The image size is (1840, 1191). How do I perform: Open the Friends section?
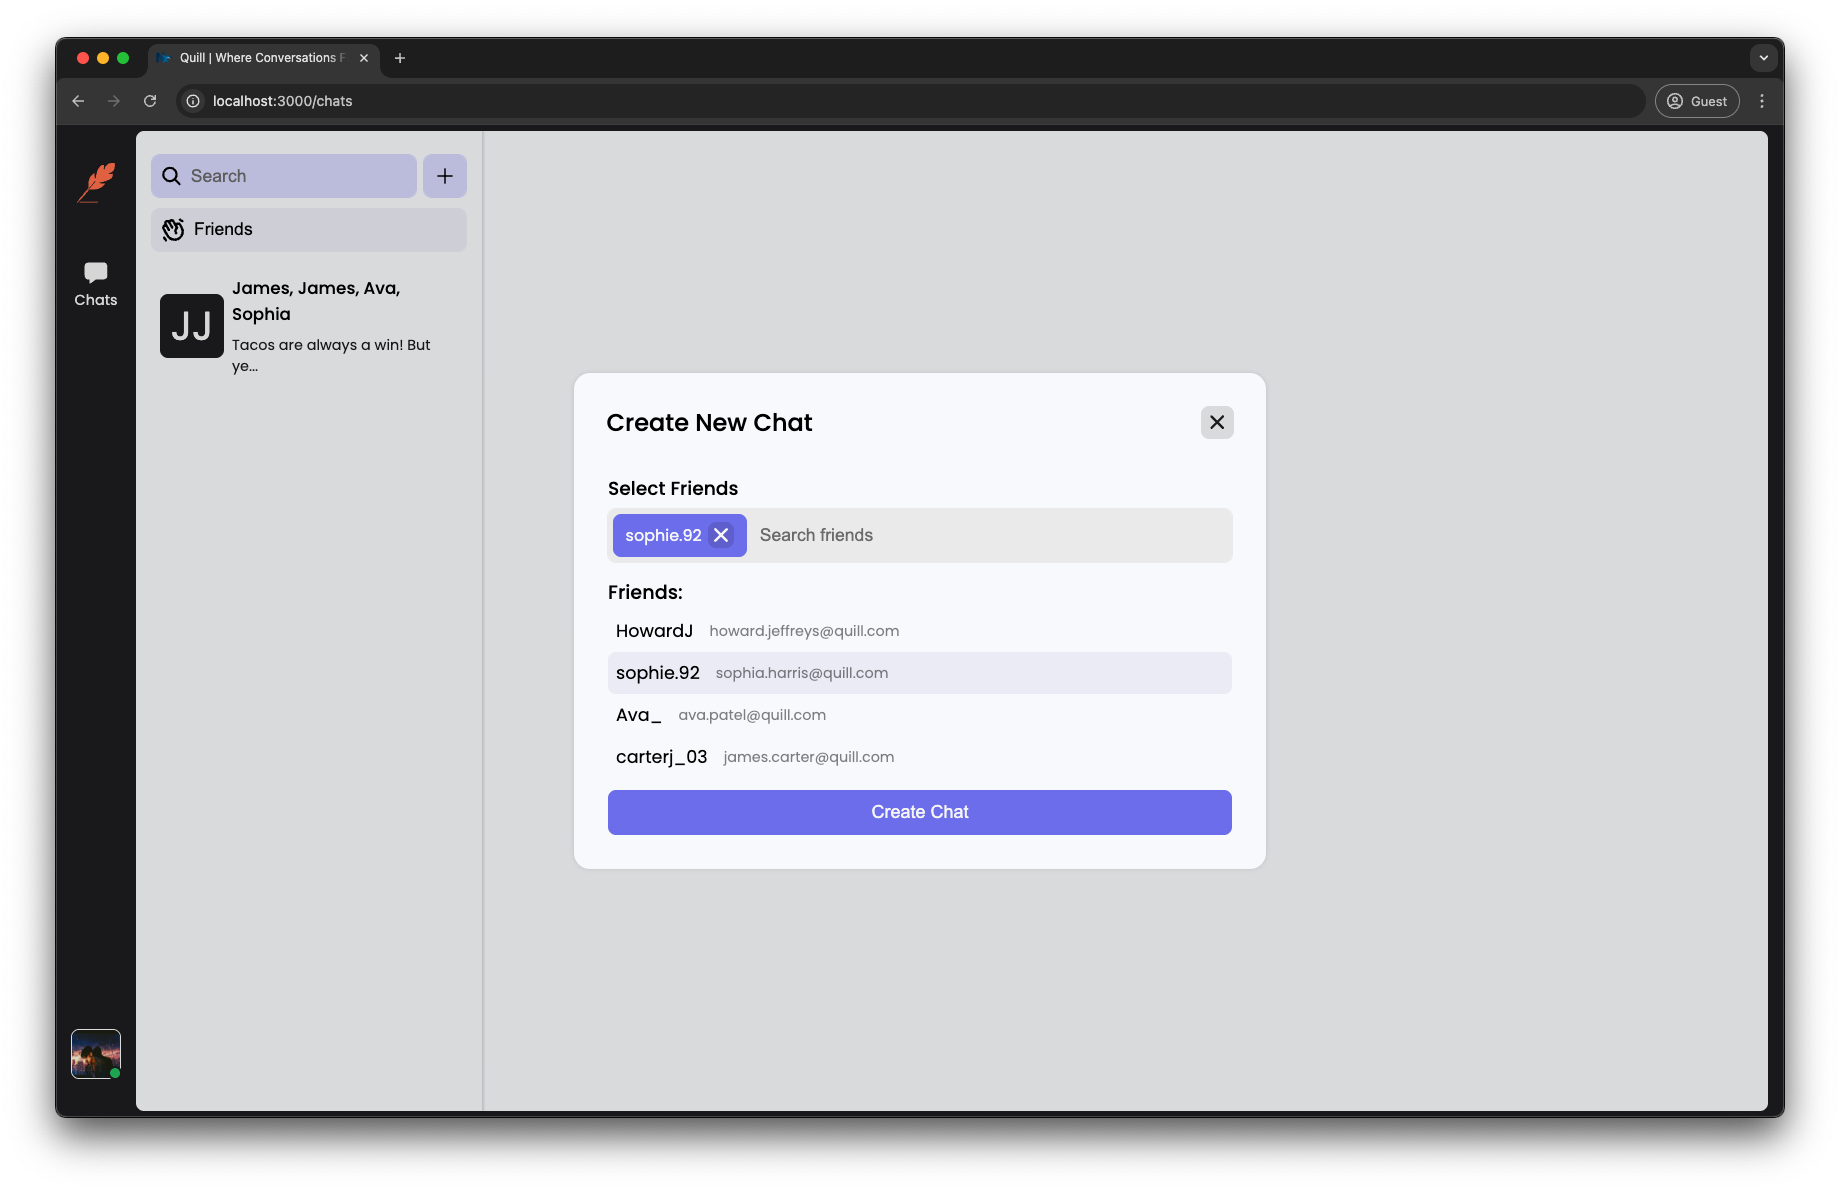point(309,230)
